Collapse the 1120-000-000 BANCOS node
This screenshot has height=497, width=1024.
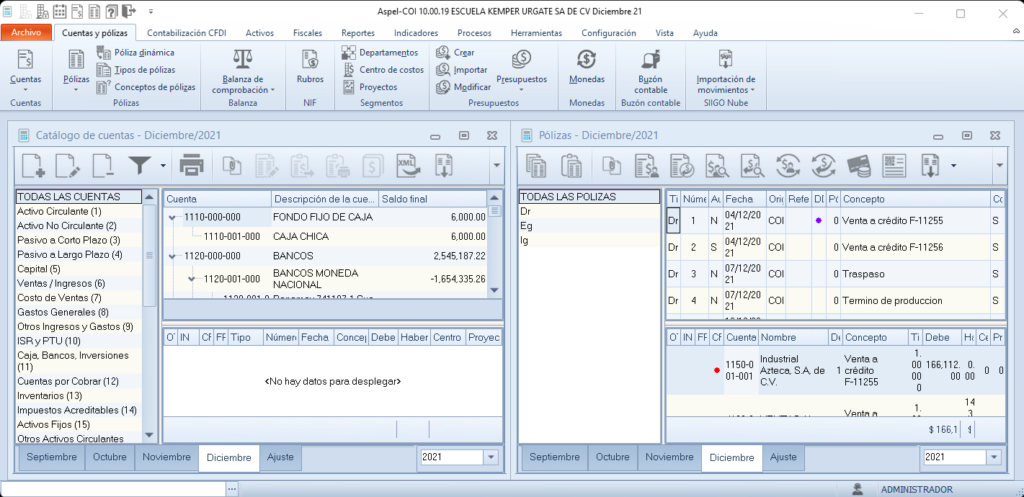tap(173, 257)
